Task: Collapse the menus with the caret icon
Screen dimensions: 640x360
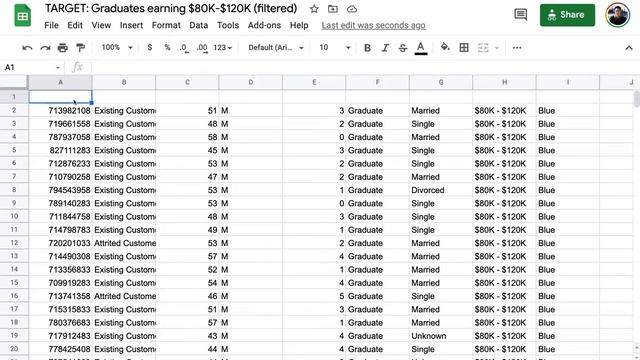Action: 629,48
